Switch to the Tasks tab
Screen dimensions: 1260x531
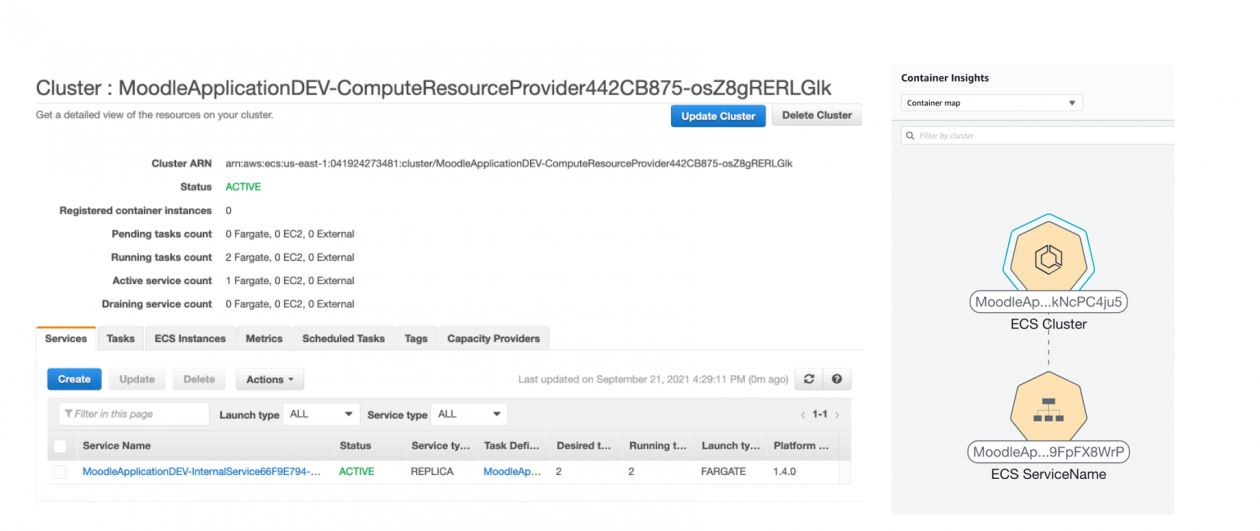pos(121,339)
